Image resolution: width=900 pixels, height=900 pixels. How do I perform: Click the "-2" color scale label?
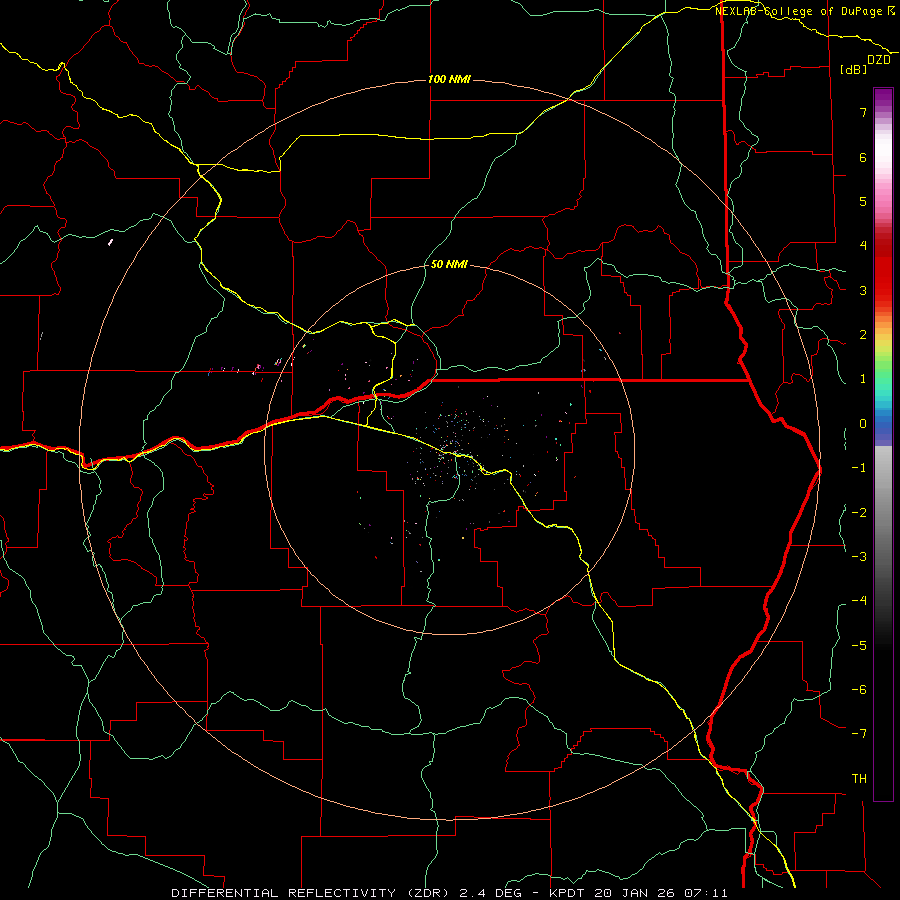pyautogui.click(x=859, y=512)
